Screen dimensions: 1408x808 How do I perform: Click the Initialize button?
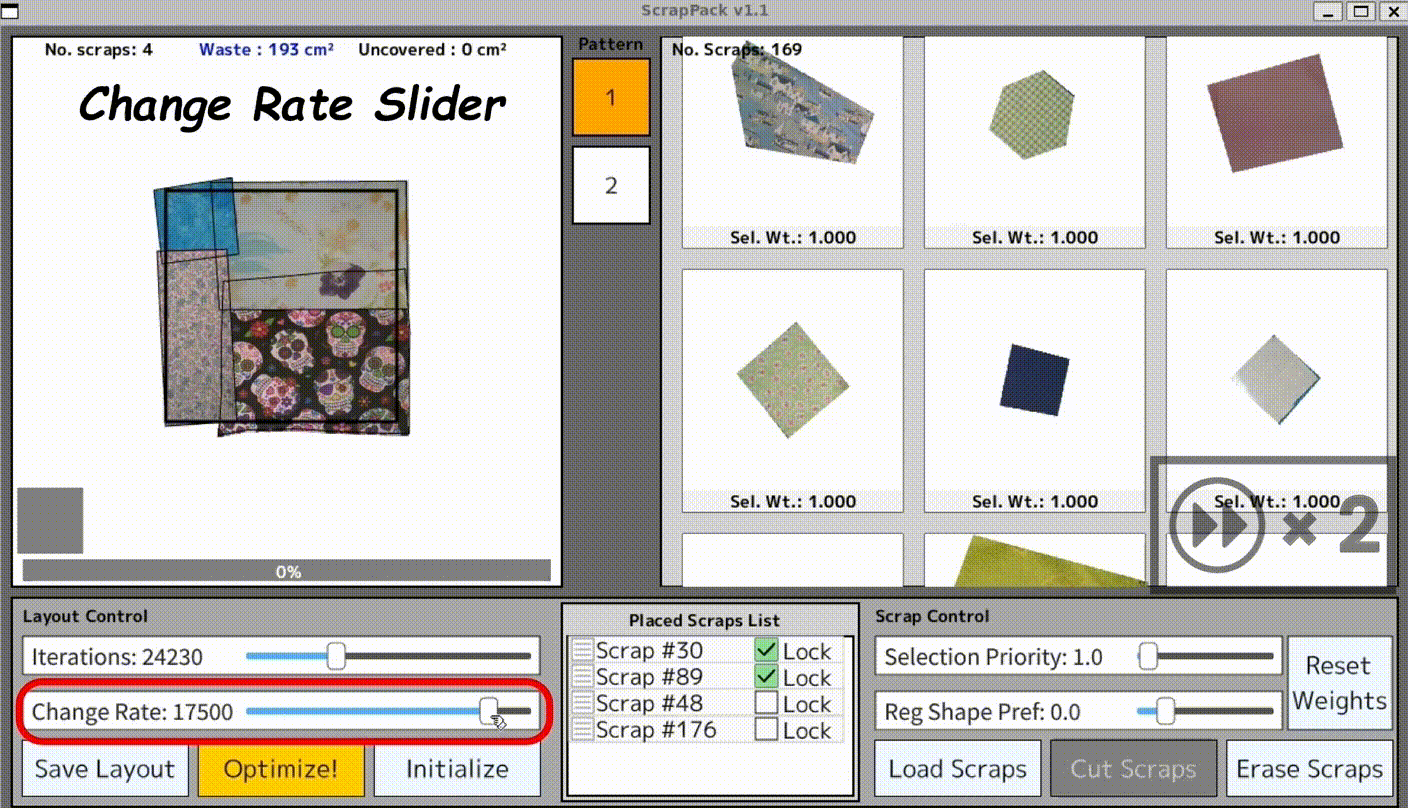click(457, 769)
